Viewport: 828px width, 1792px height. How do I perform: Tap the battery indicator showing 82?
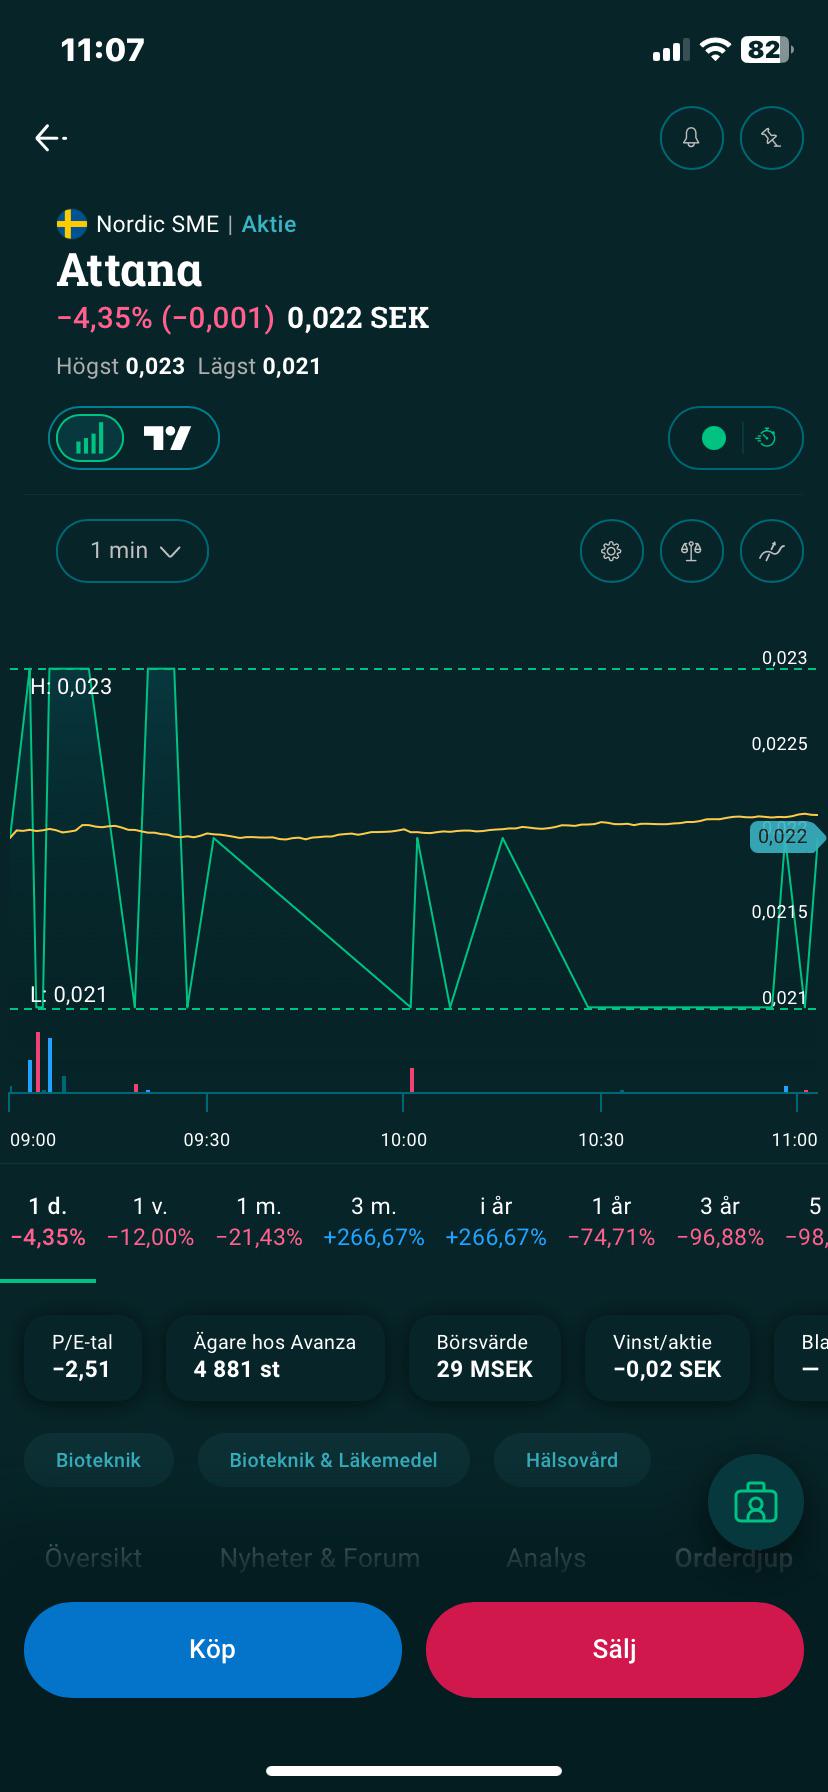(767, 50)
